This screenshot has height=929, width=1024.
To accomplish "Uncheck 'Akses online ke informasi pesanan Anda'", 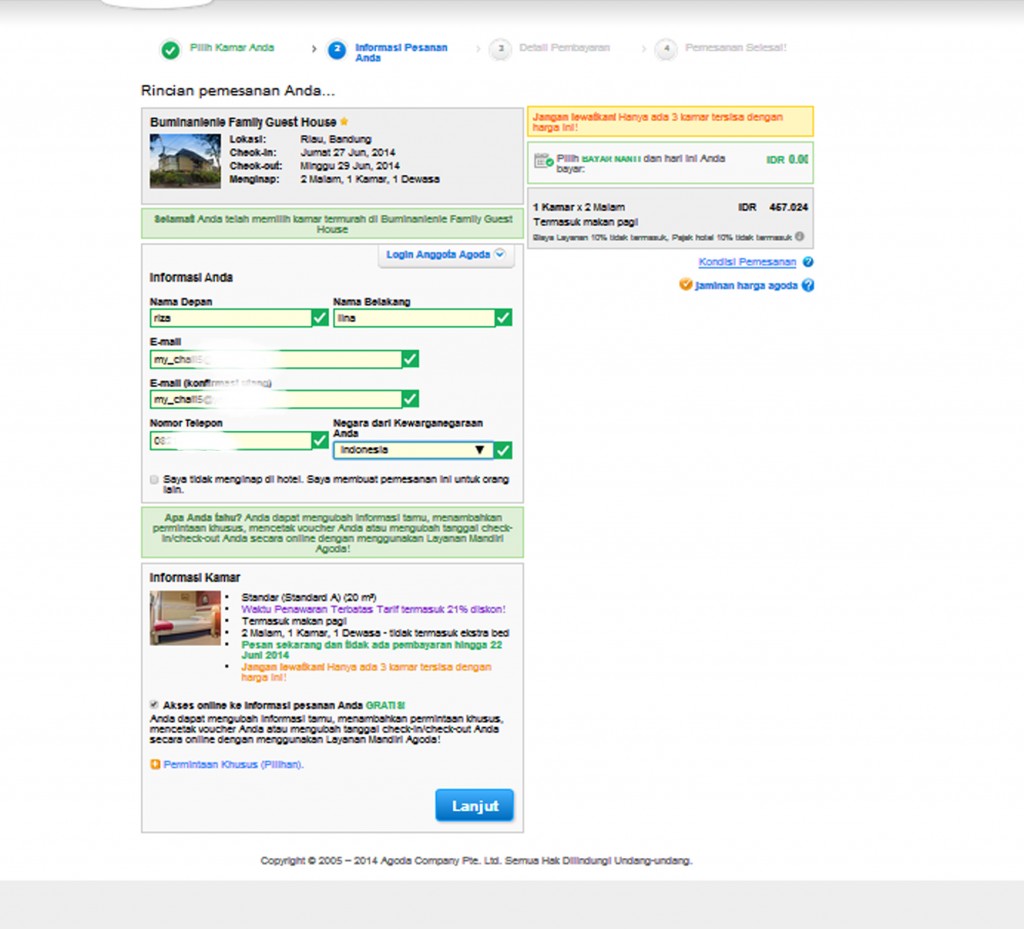I will click(x=154, y=705).
